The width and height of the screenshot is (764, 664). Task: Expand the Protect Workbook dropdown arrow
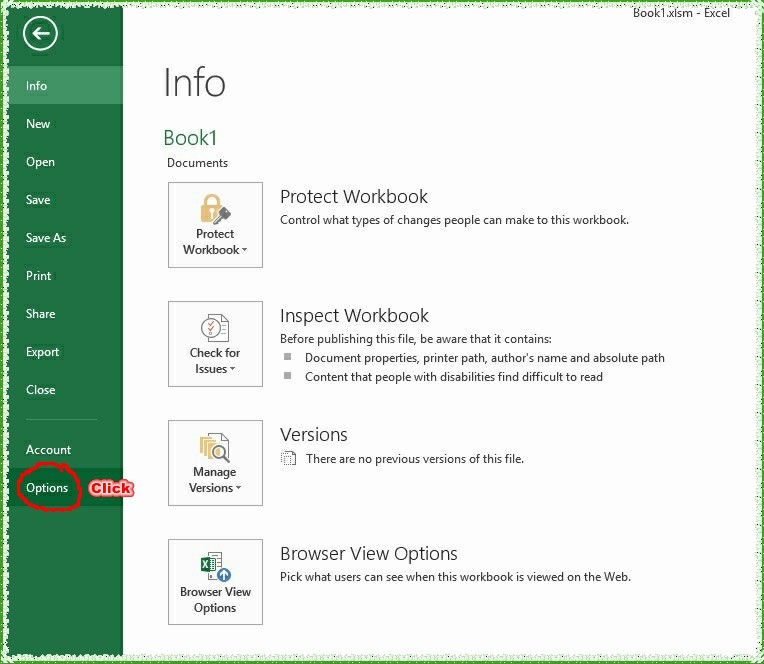point(245,249)
